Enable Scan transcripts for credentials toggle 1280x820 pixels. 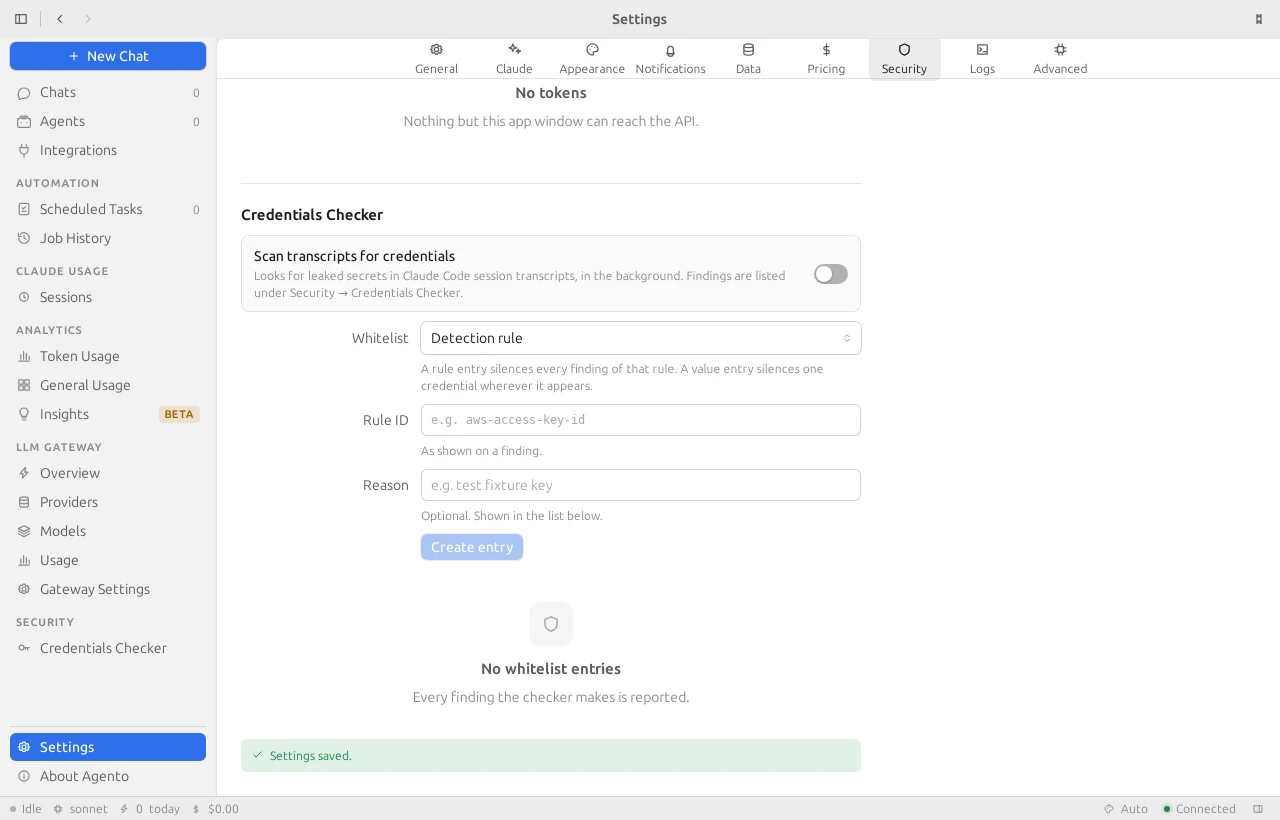click(x=830, y=274)
